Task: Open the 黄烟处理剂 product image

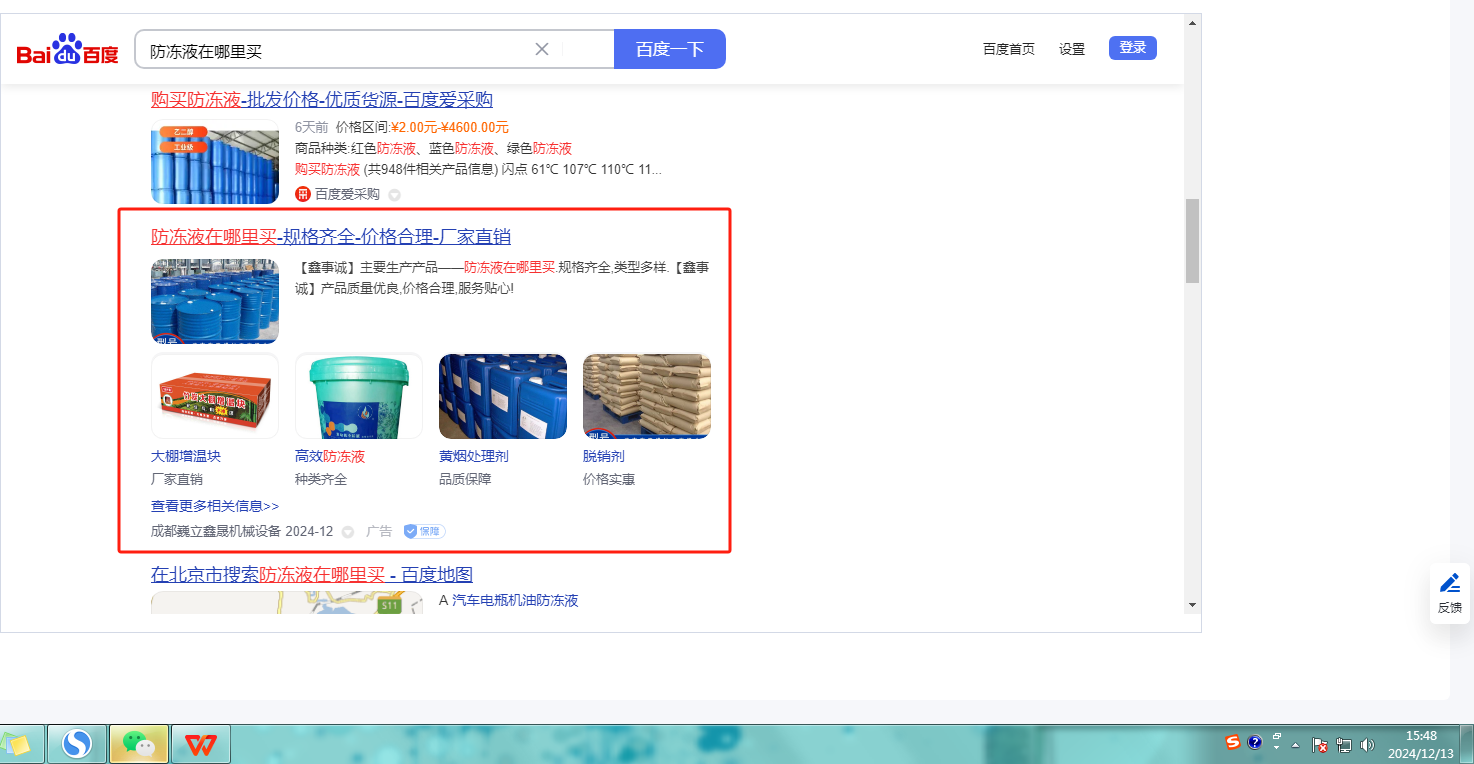Action: click(503, 396)
